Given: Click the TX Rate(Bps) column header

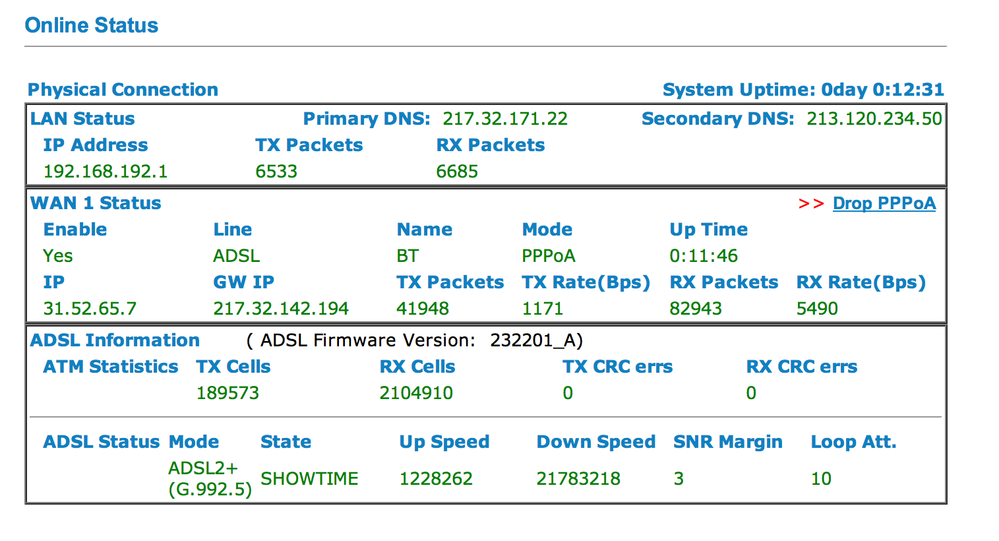Looking at the screenshot, I should click(586, 282).
